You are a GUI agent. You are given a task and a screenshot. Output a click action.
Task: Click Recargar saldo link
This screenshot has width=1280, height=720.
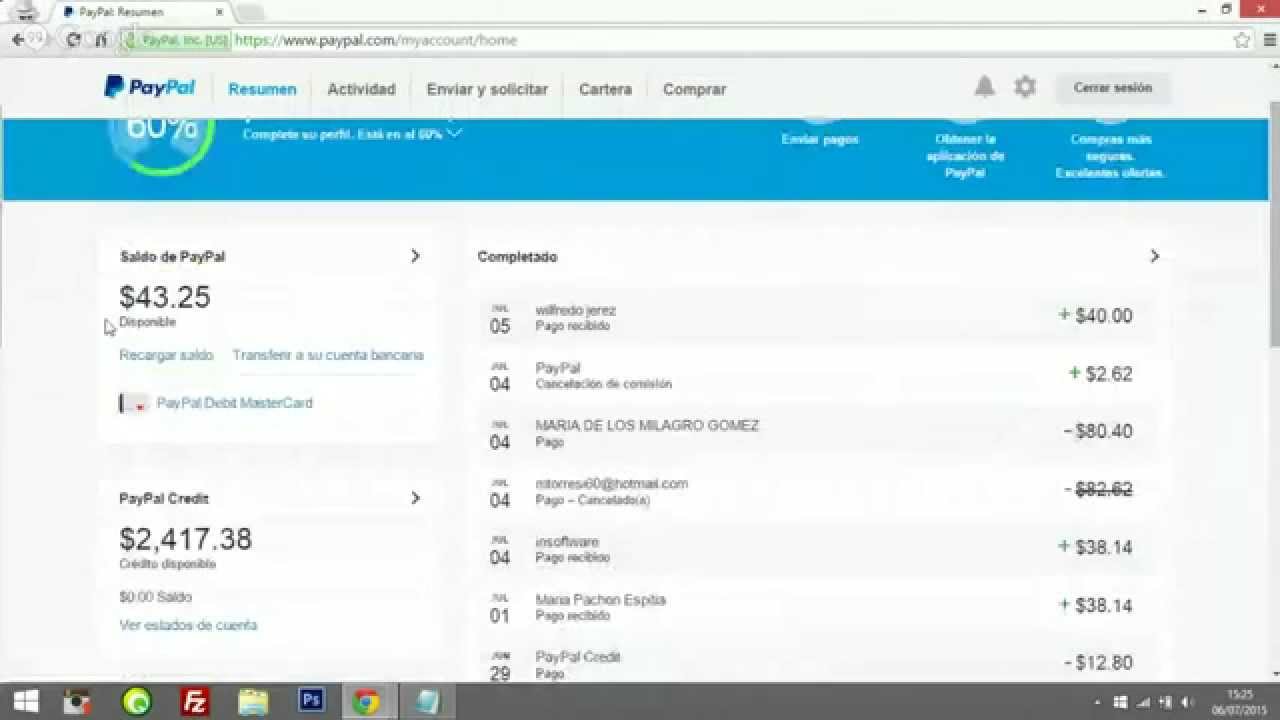tap(166, 355)
